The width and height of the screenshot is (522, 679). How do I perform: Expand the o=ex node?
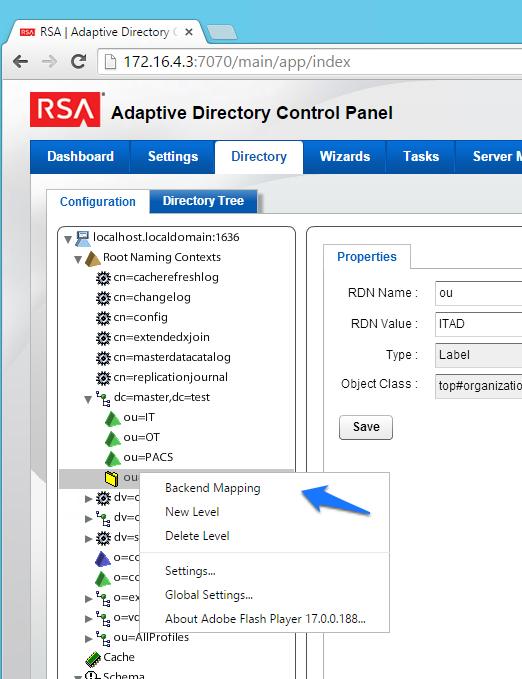coord(88,599)
